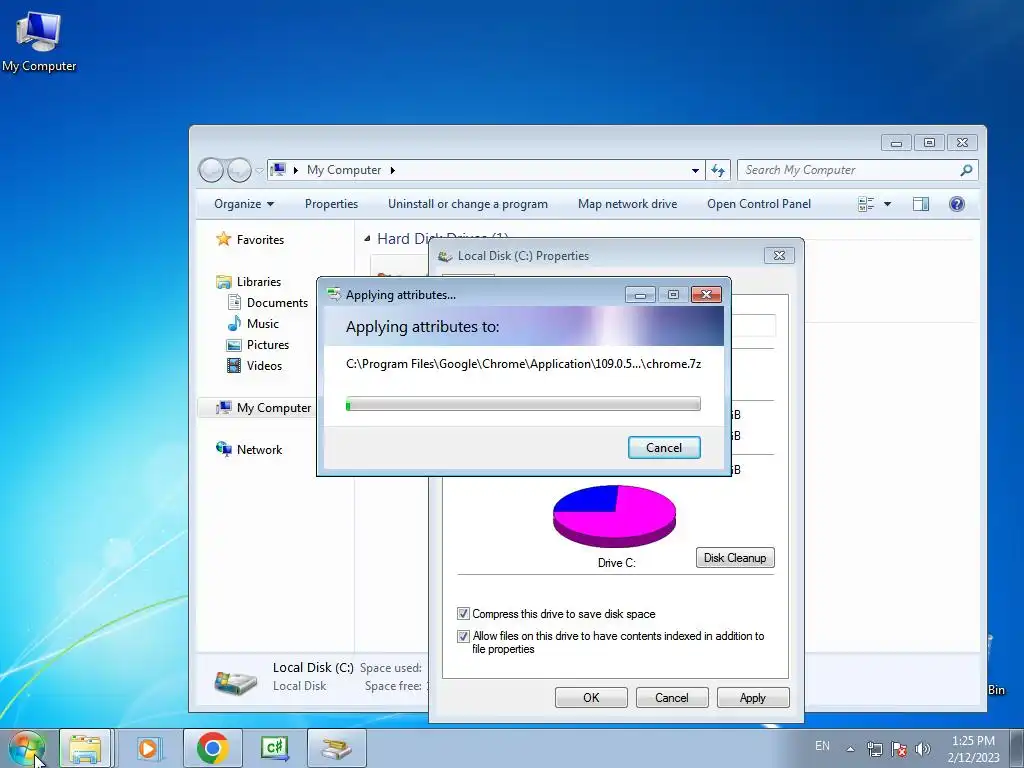Image resolution: width=1024 pixels, height=768 pixels.
Task: Click the change view icon
Action: pyautogui.click(x=866, y=204)
